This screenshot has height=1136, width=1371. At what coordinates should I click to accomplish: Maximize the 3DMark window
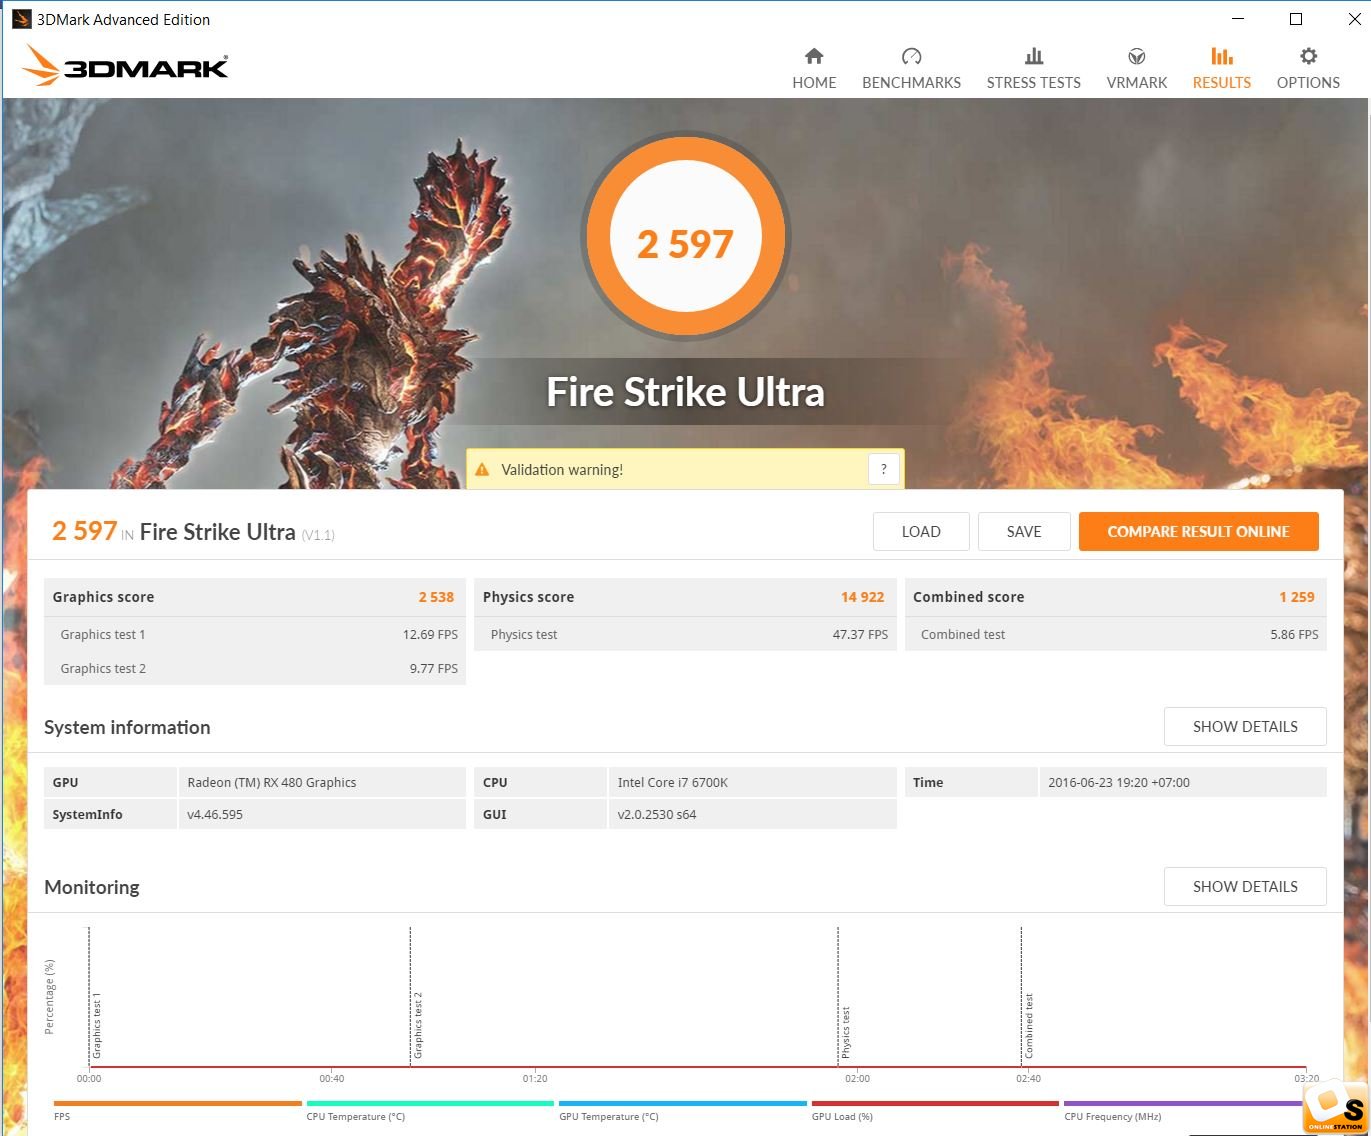(1296, 19)
